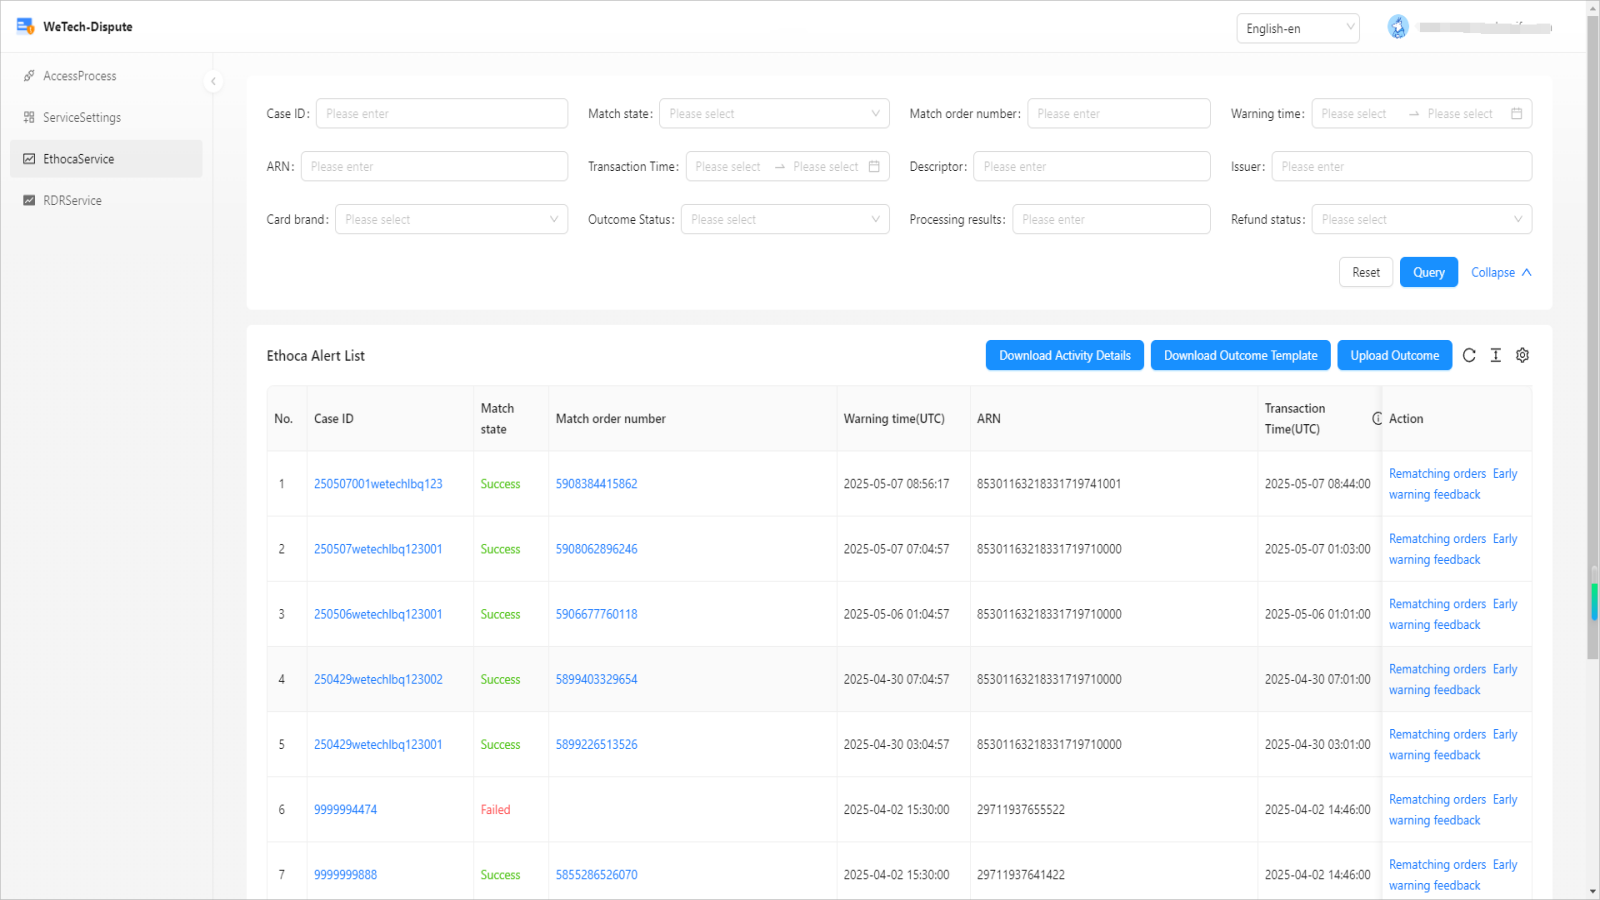Click the calendar icon in Transaction Time field
This screenshot has width=1600, height=900.
(x=874, y=167)
